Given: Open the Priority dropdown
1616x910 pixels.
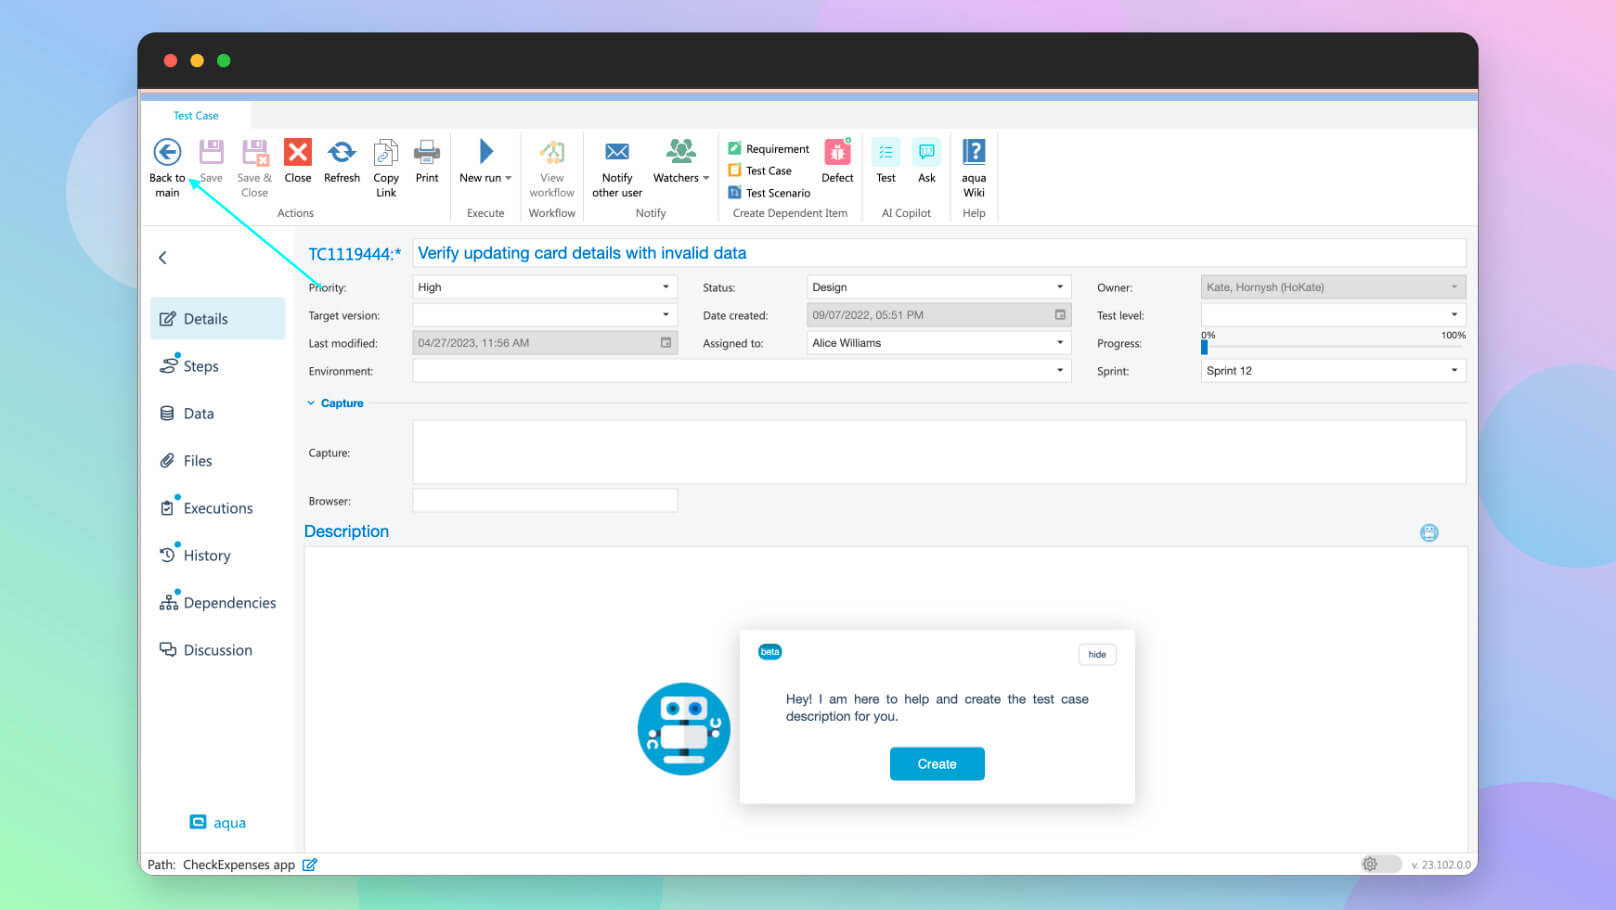Looking at the screenshot, I should point(665,287).
